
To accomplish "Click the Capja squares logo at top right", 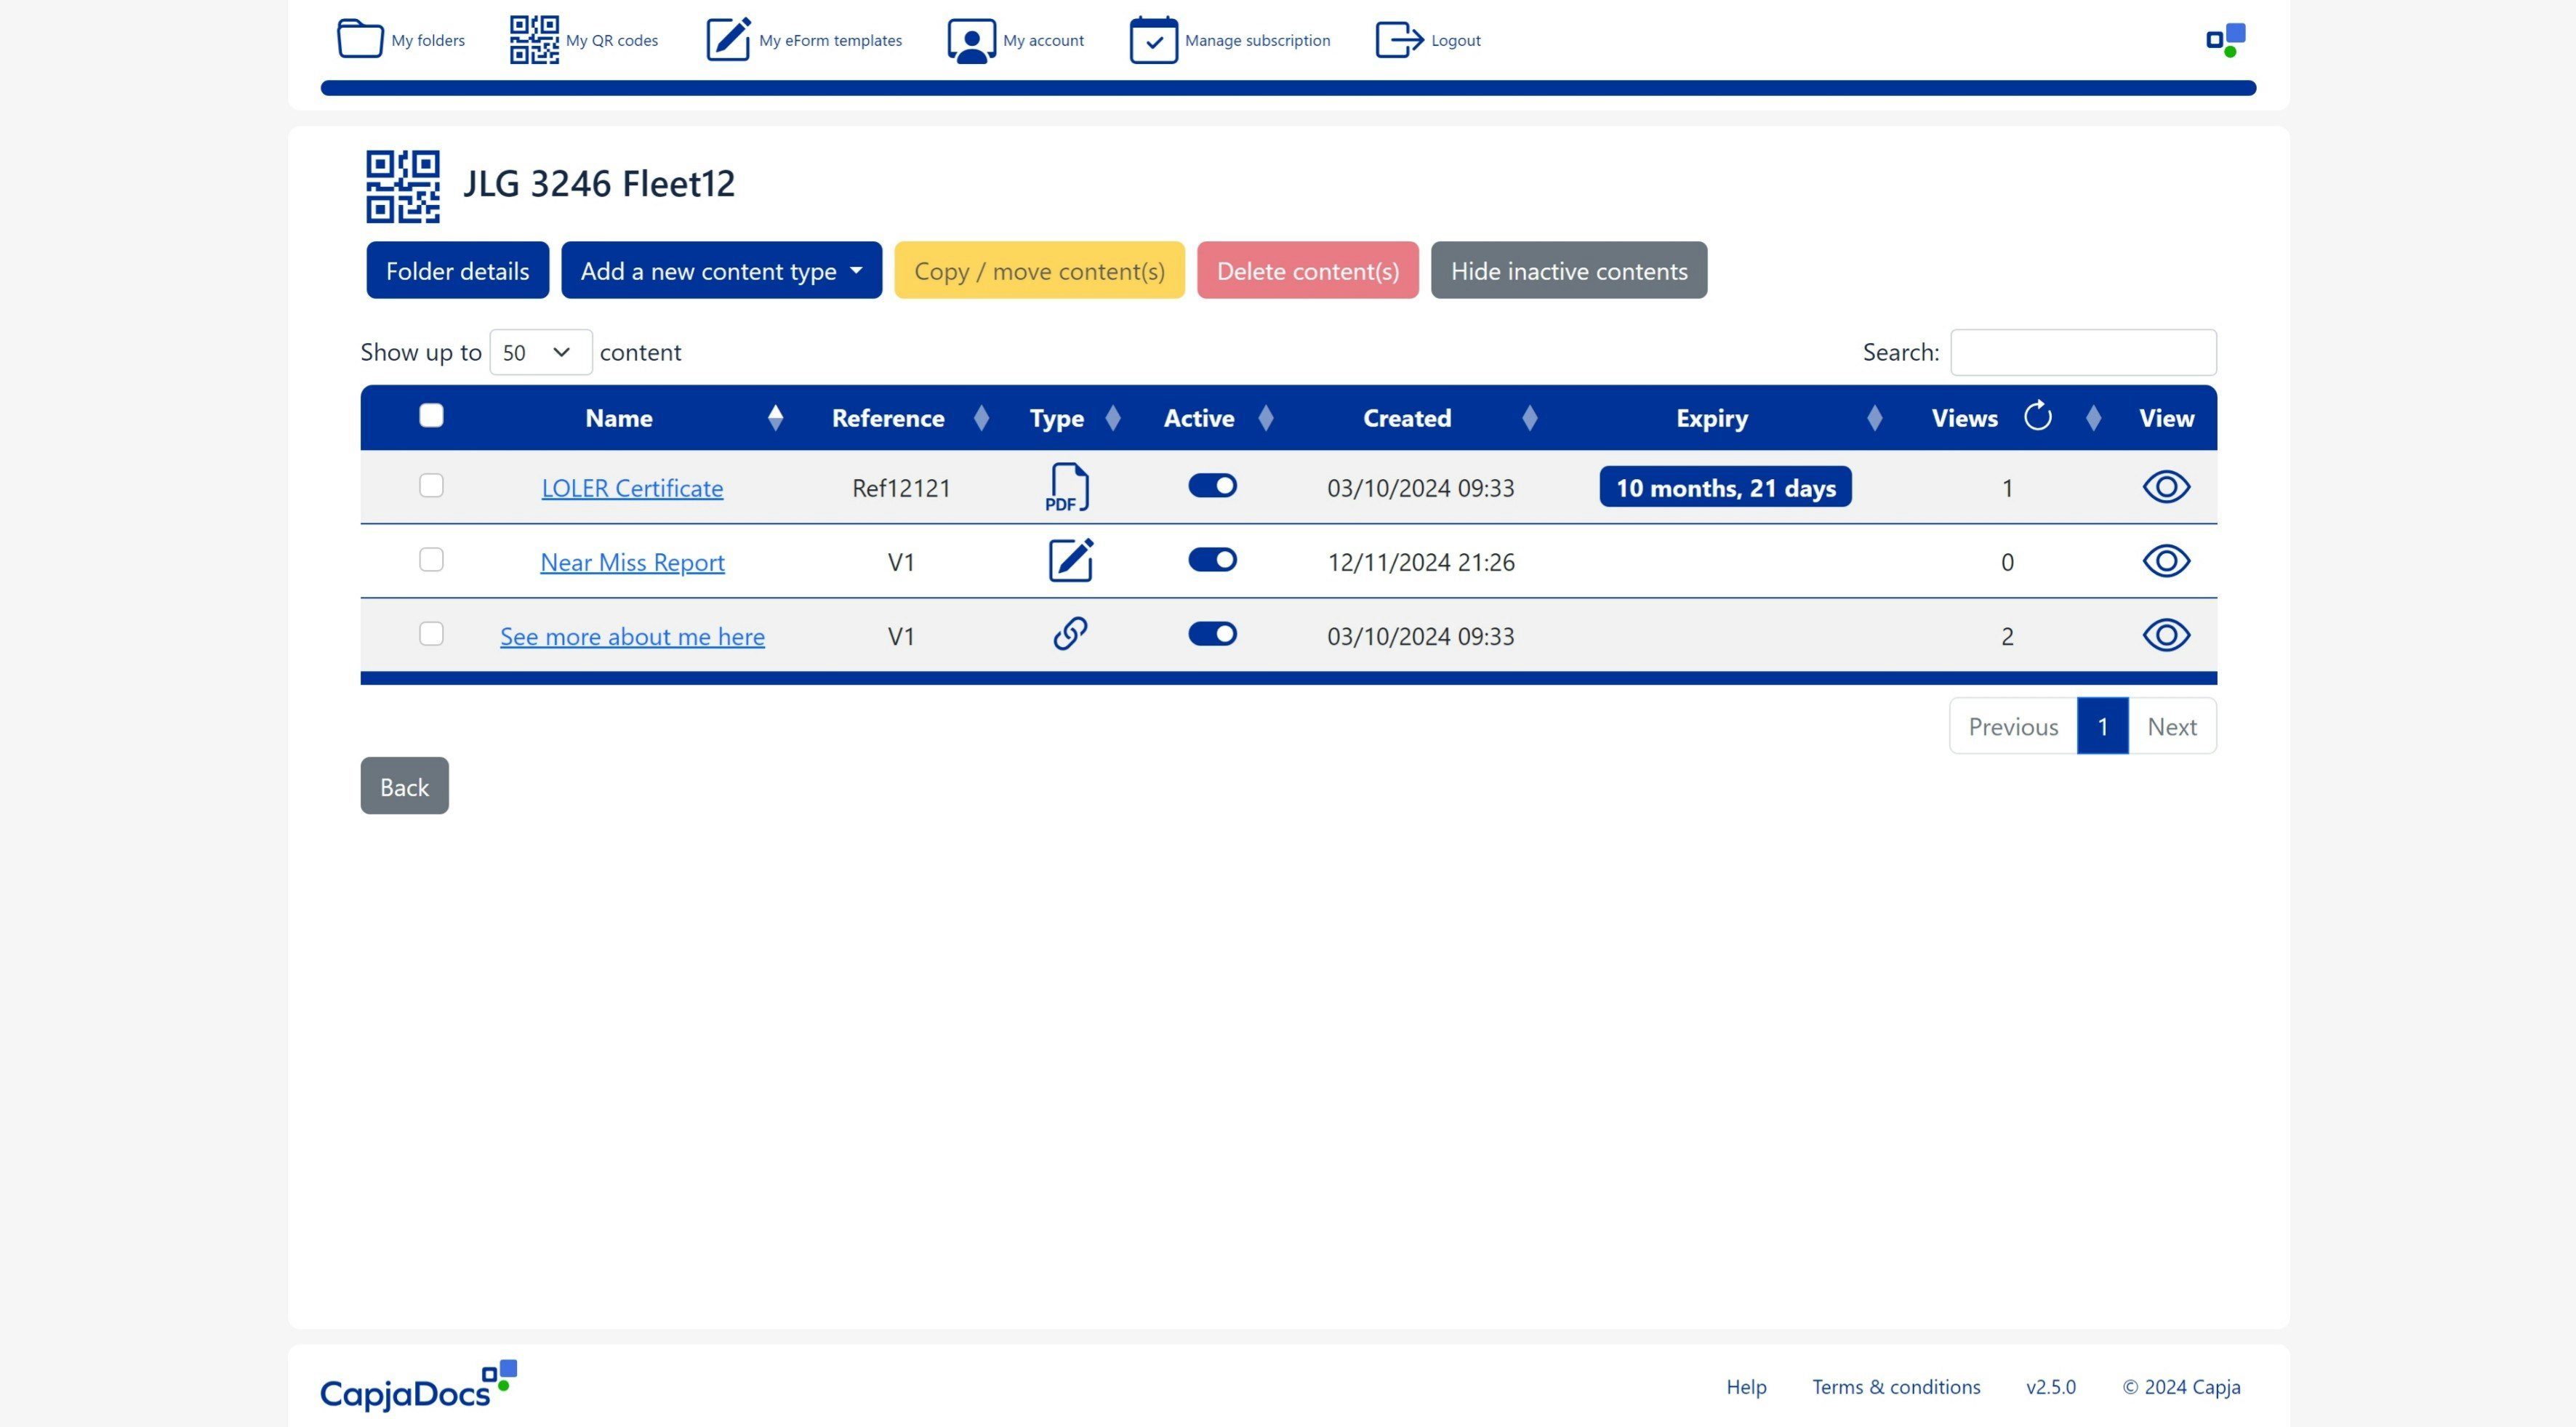I will pos(2226,40).
